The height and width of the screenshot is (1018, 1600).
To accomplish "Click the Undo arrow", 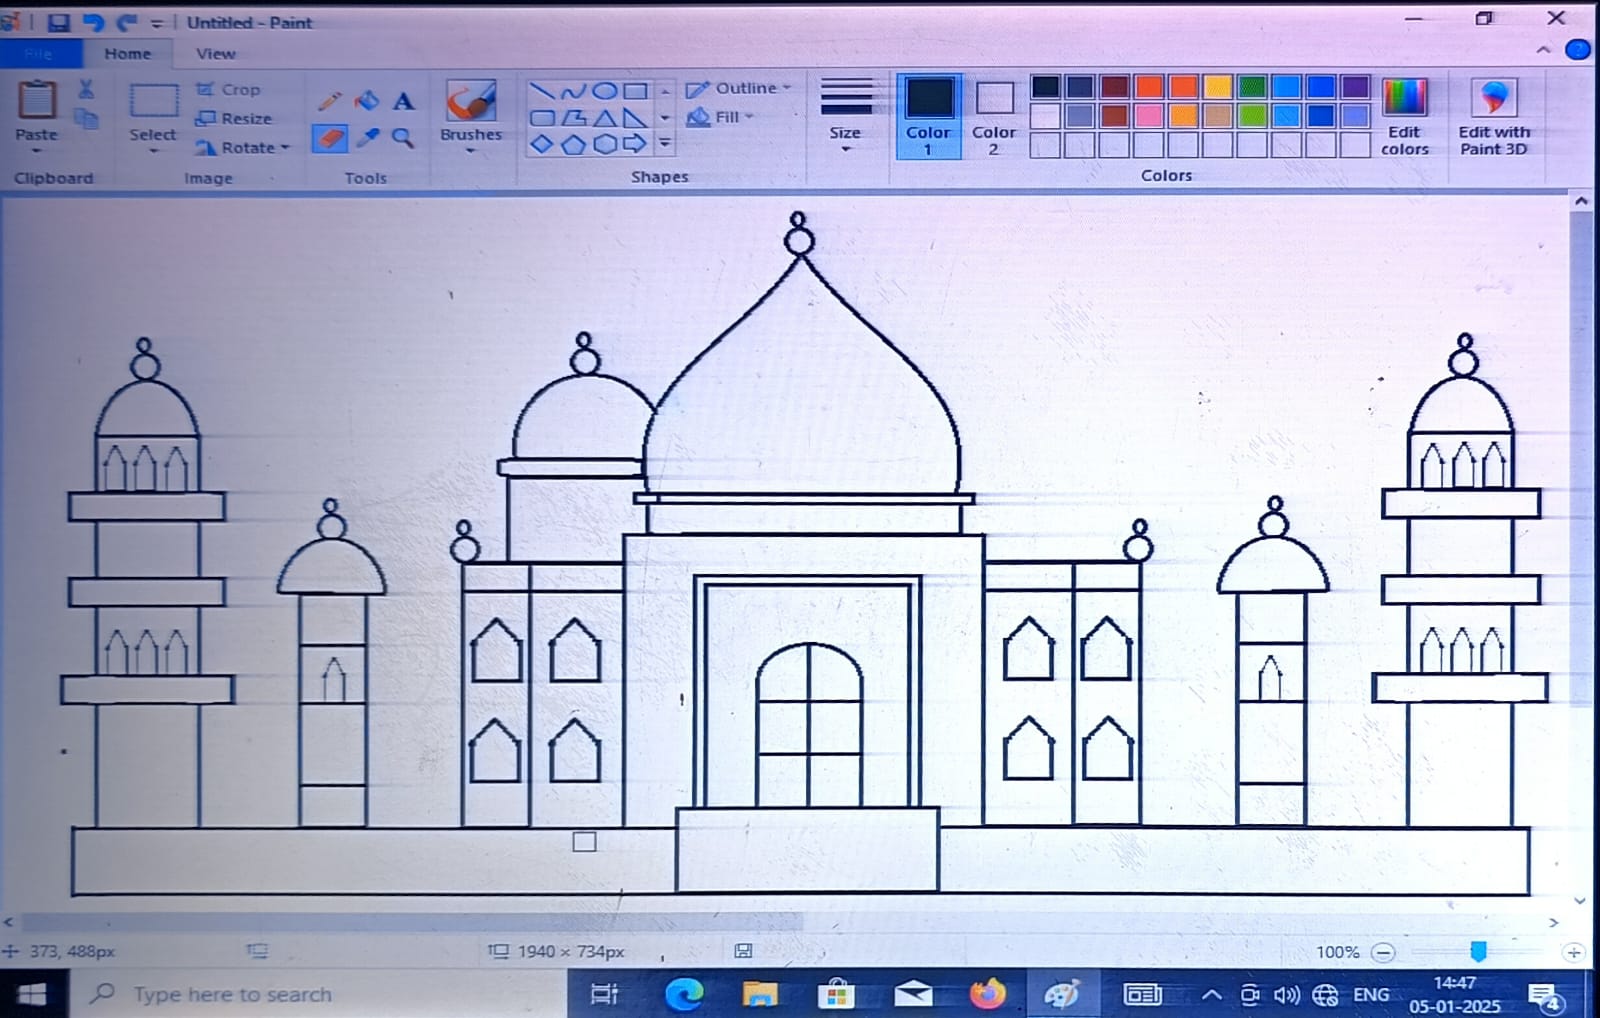I will click(93, 22).
